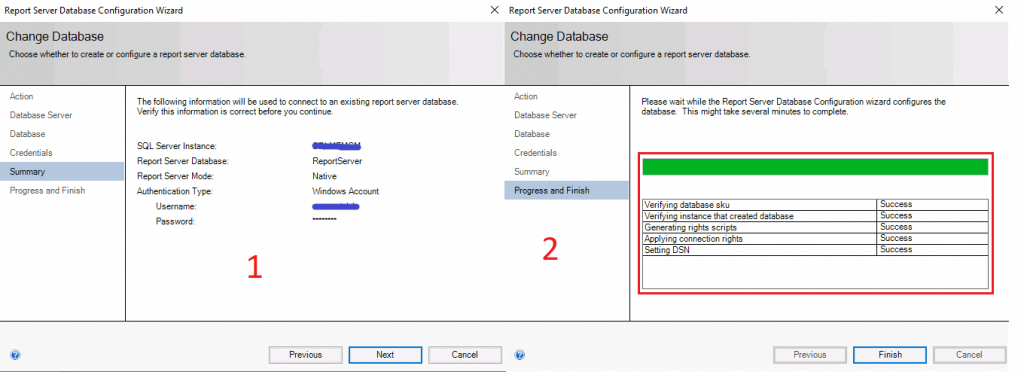
Task: Select Summary step in left wizard sidebar
Action: (62, 172)
